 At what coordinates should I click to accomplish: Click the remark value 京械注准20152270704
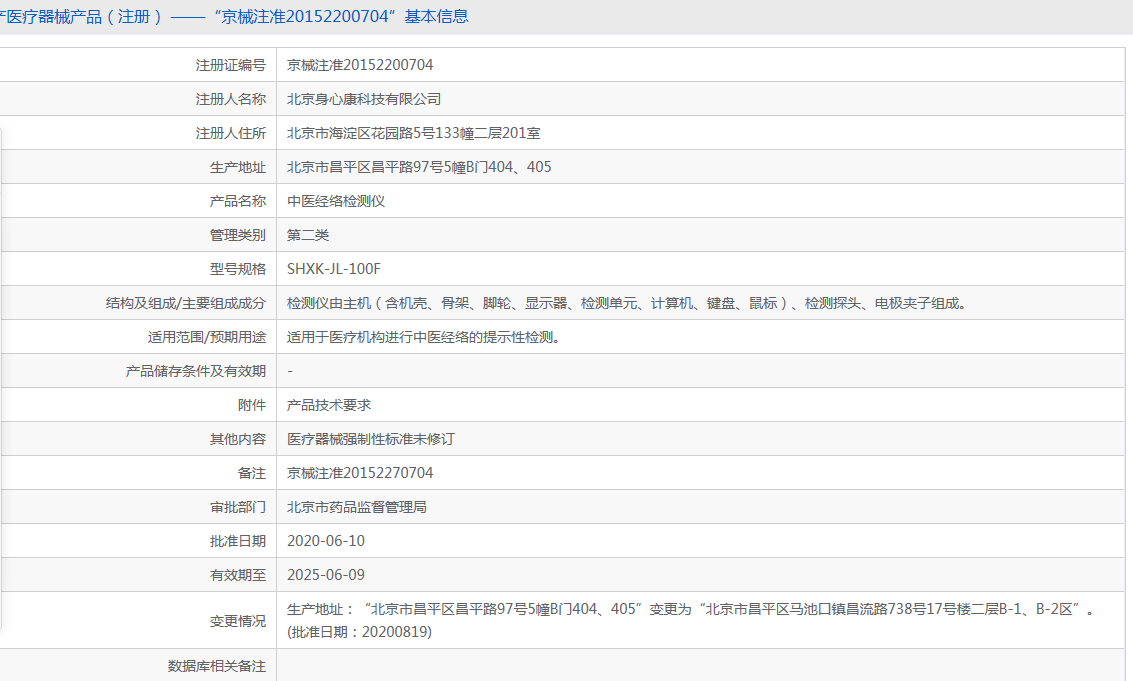click(x=360, y=474)
